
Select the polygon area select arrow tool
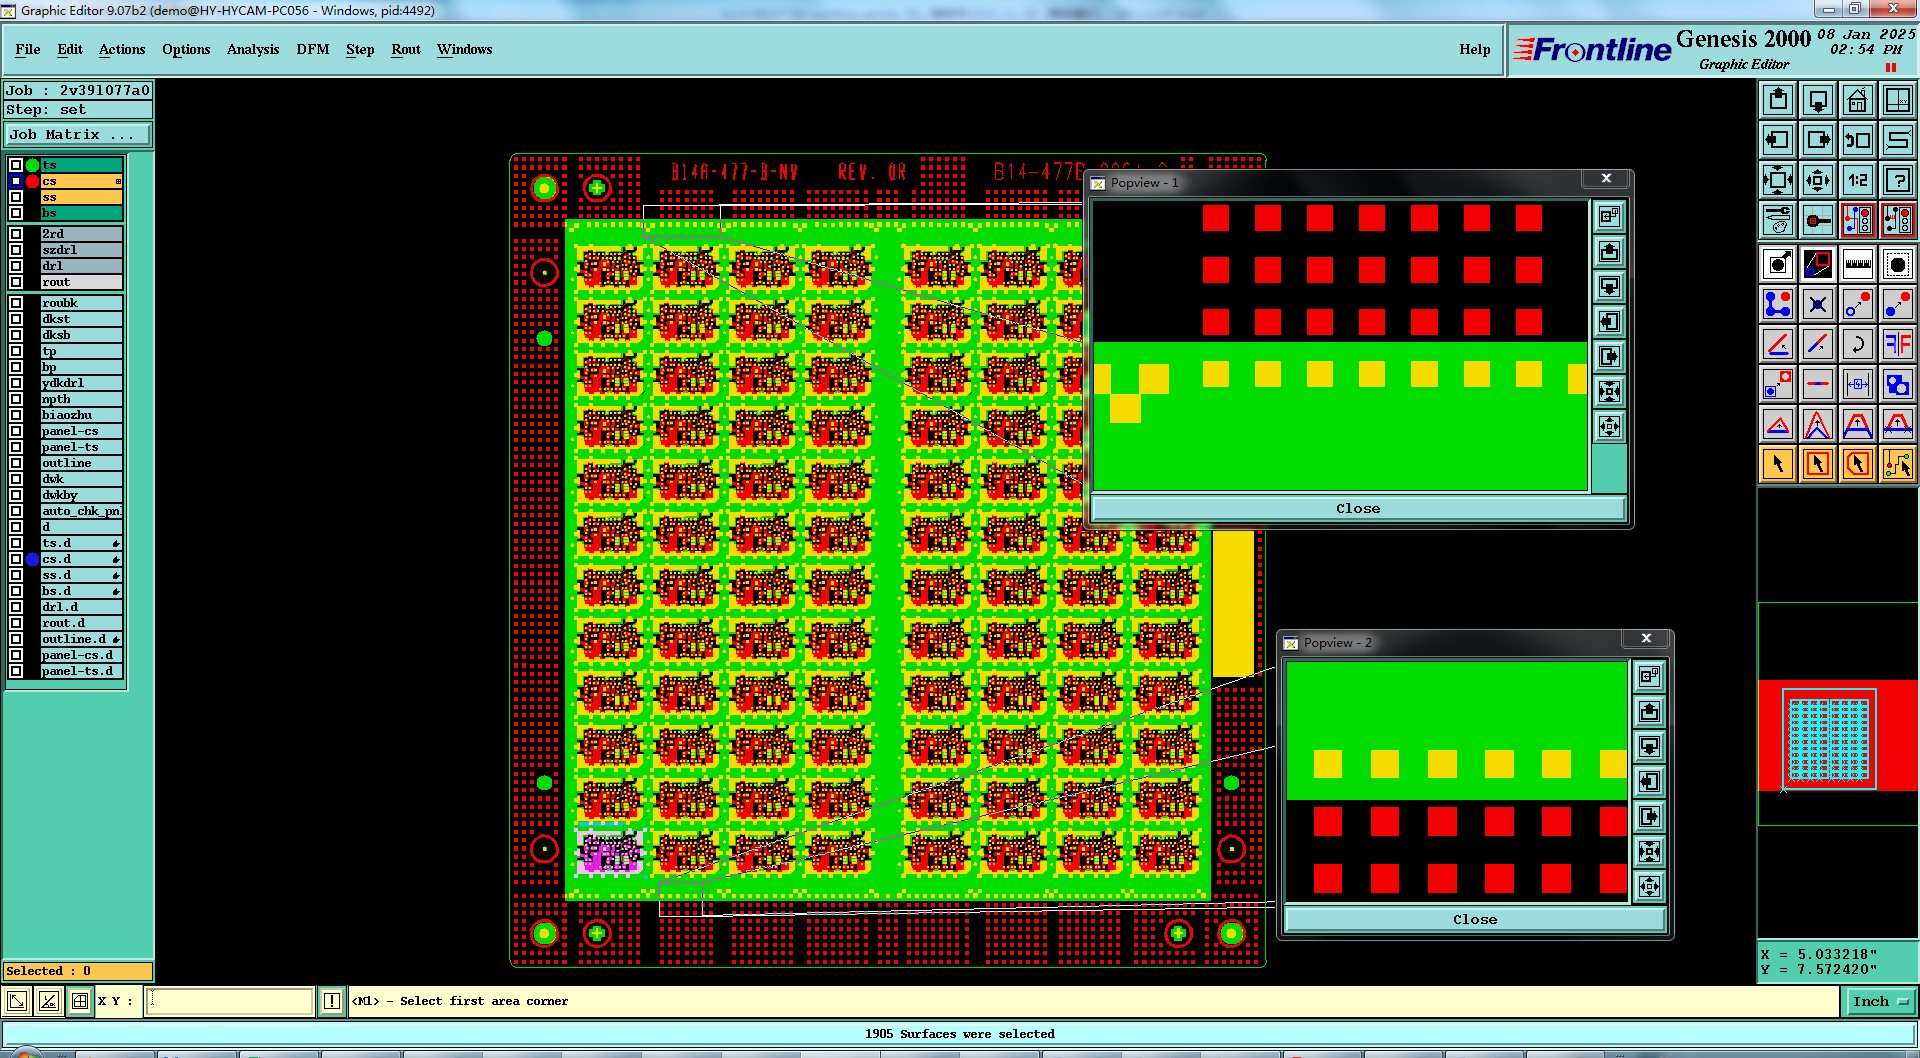(x=1858, y=464)
